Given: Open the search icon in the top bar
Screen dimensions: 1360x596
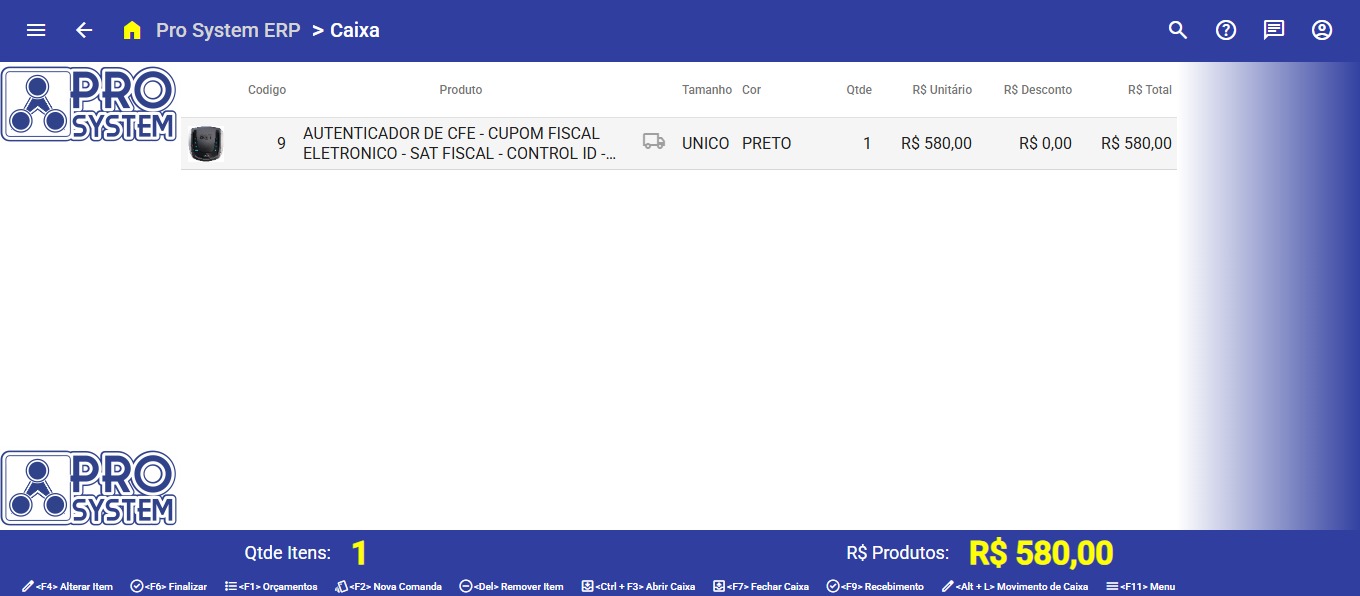Looking at the screenshot, I should pyautogui.click(x=1177, y=30).
